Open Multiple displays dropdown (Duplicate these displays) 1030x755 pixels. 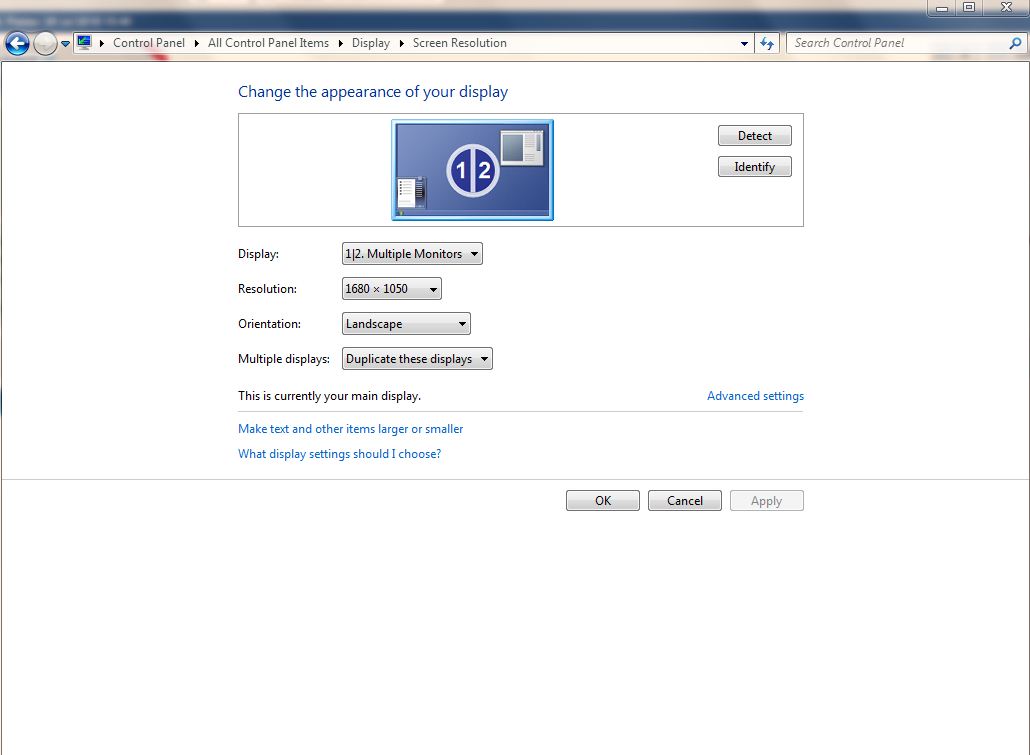[x=417, y=358]
